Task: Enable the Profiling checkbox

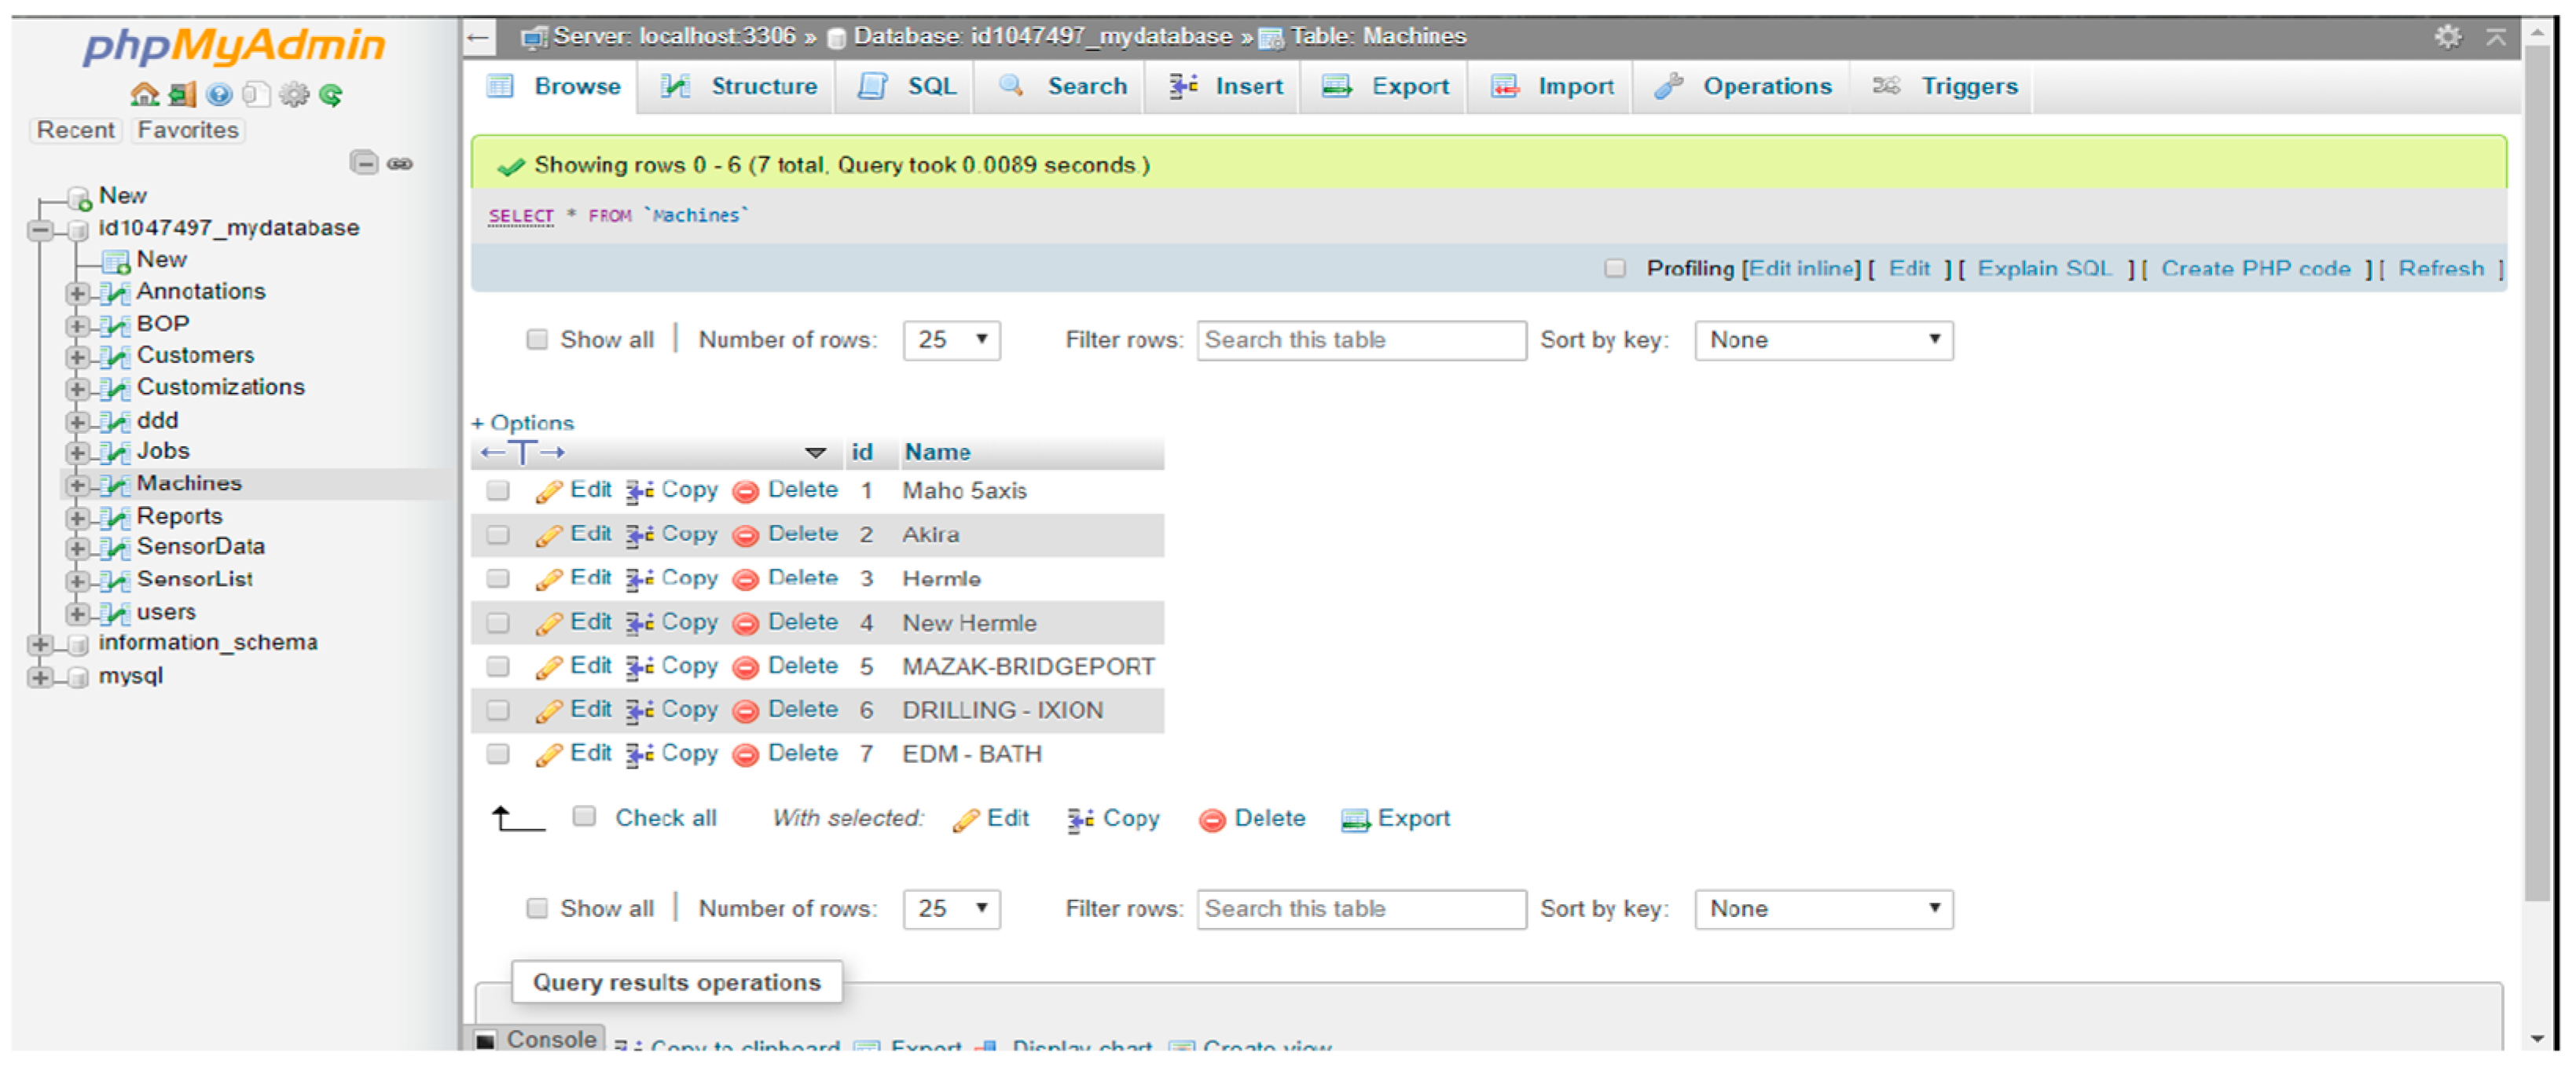Action: click(1614, 268)
